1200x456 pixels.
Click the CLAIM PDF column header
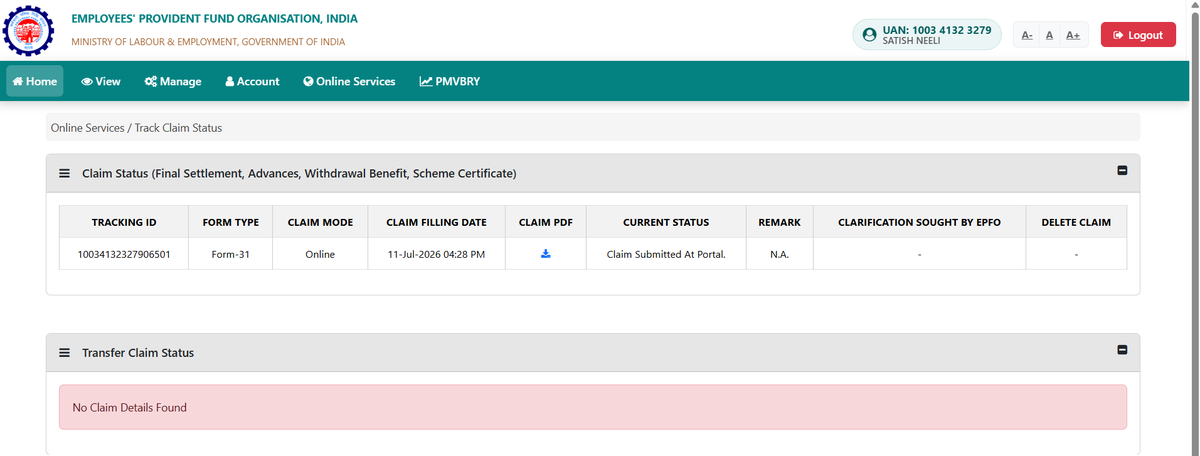point(546,222)
